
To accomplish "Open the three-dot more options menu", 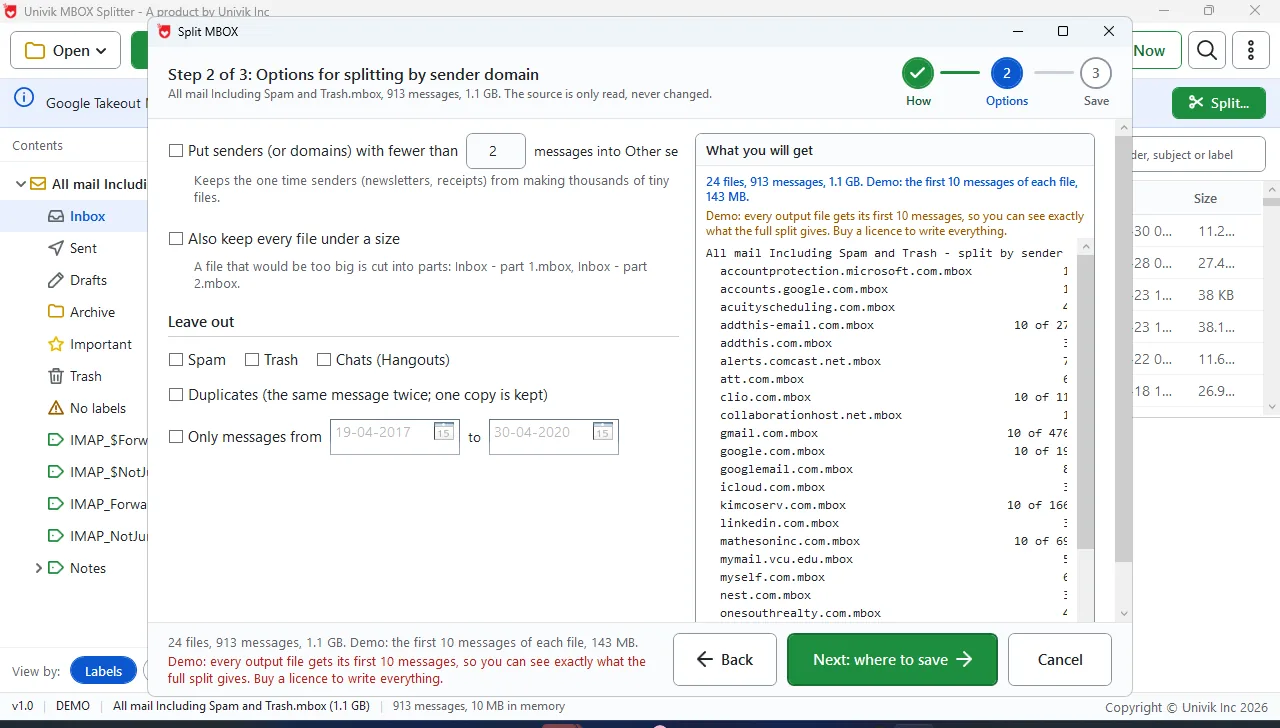I will click(x=1251, y=50).
